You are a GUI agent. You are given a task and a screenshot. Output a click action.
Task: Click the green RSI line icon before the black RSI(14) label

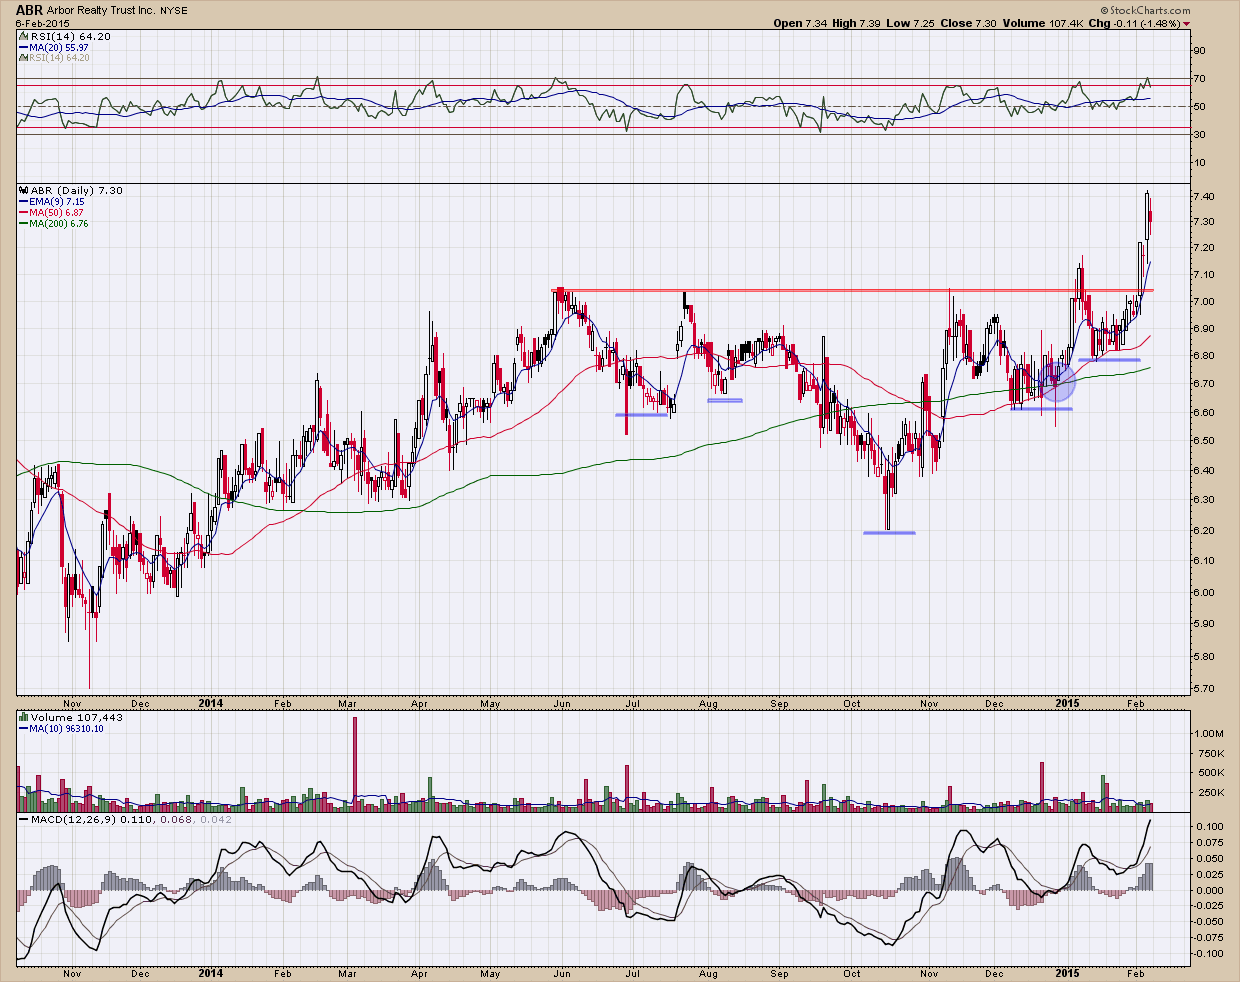click(24, 36)
